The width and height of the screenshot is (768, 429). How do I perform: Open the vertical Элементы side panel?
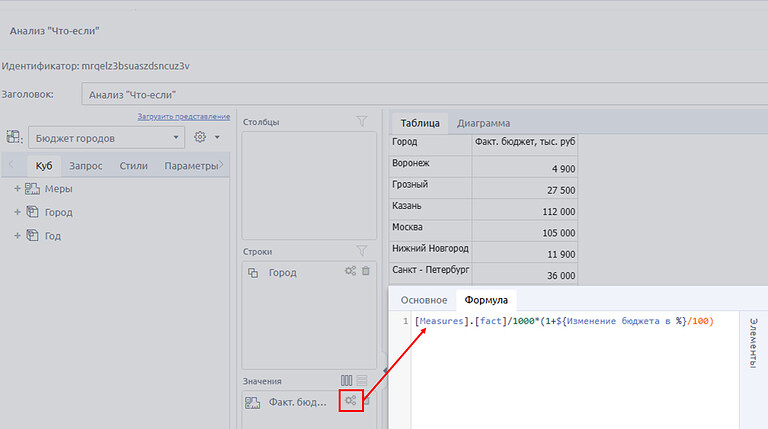coord(753,343)
